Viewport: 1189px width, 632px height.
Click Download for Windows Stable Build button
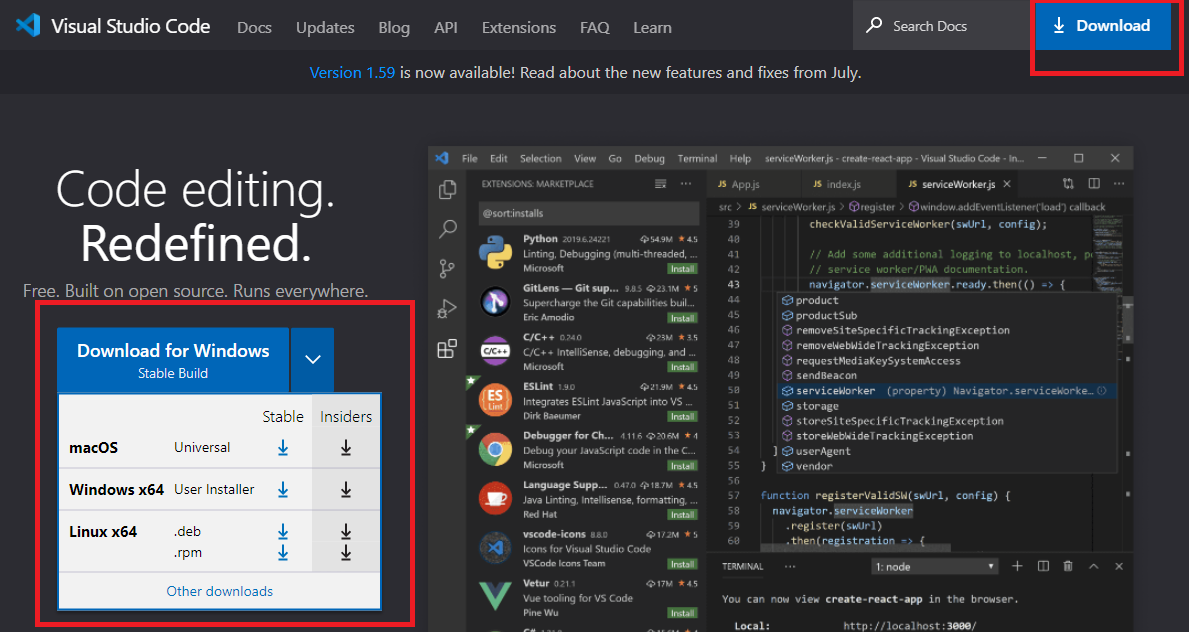(x=173, y=360)
